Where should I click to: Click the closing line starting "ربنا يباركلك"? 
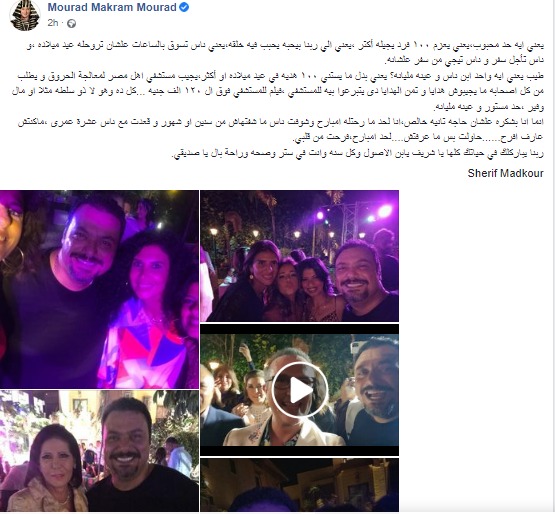coord(357,153)
